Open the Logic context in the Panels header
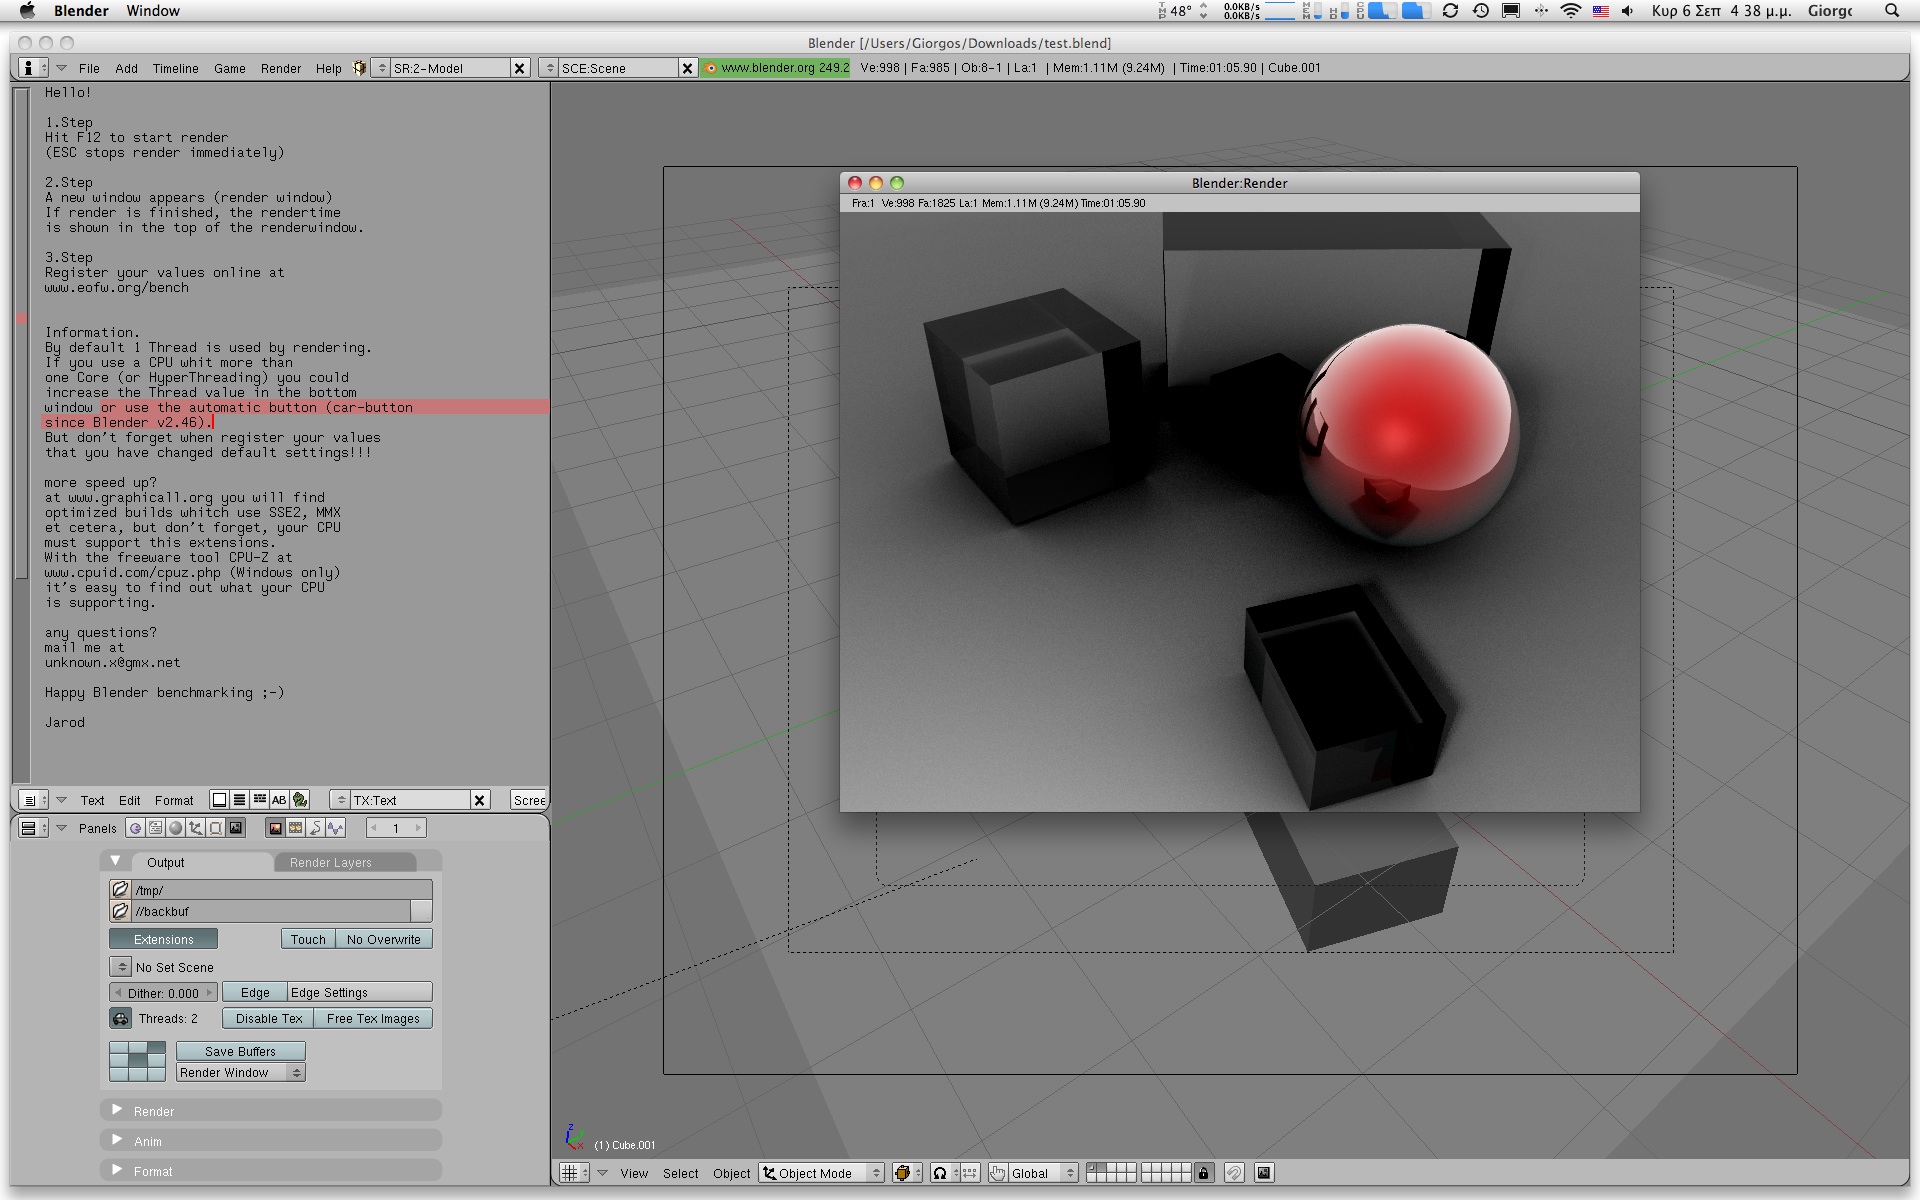This screenshot has height=1200, width=1920. coord(135,828)
